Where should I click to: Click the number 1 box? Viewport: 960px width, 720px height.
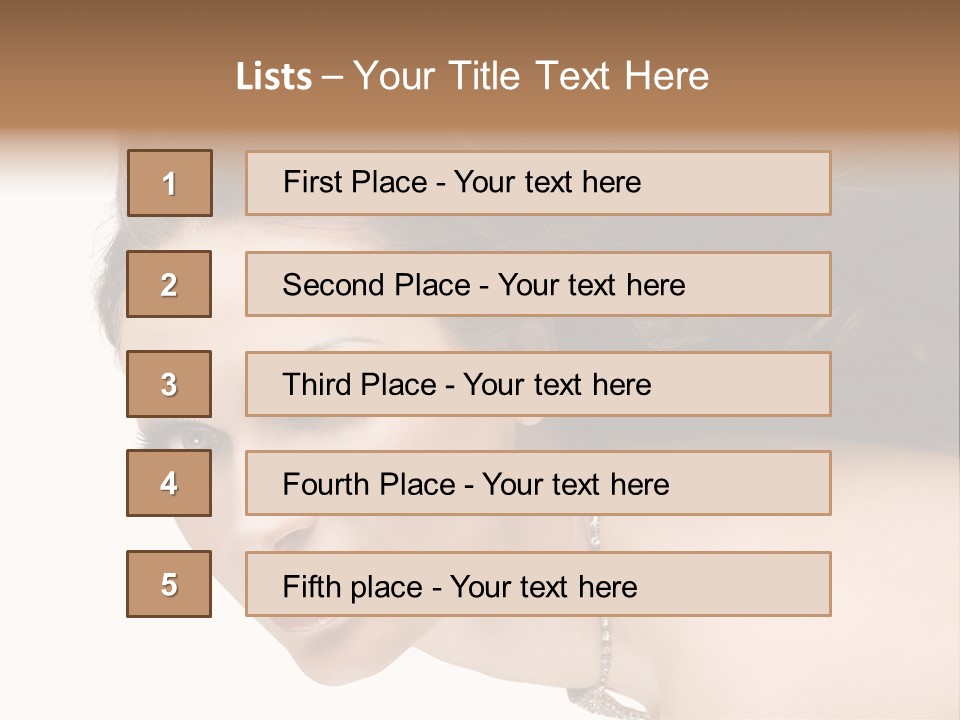(169, 183)
